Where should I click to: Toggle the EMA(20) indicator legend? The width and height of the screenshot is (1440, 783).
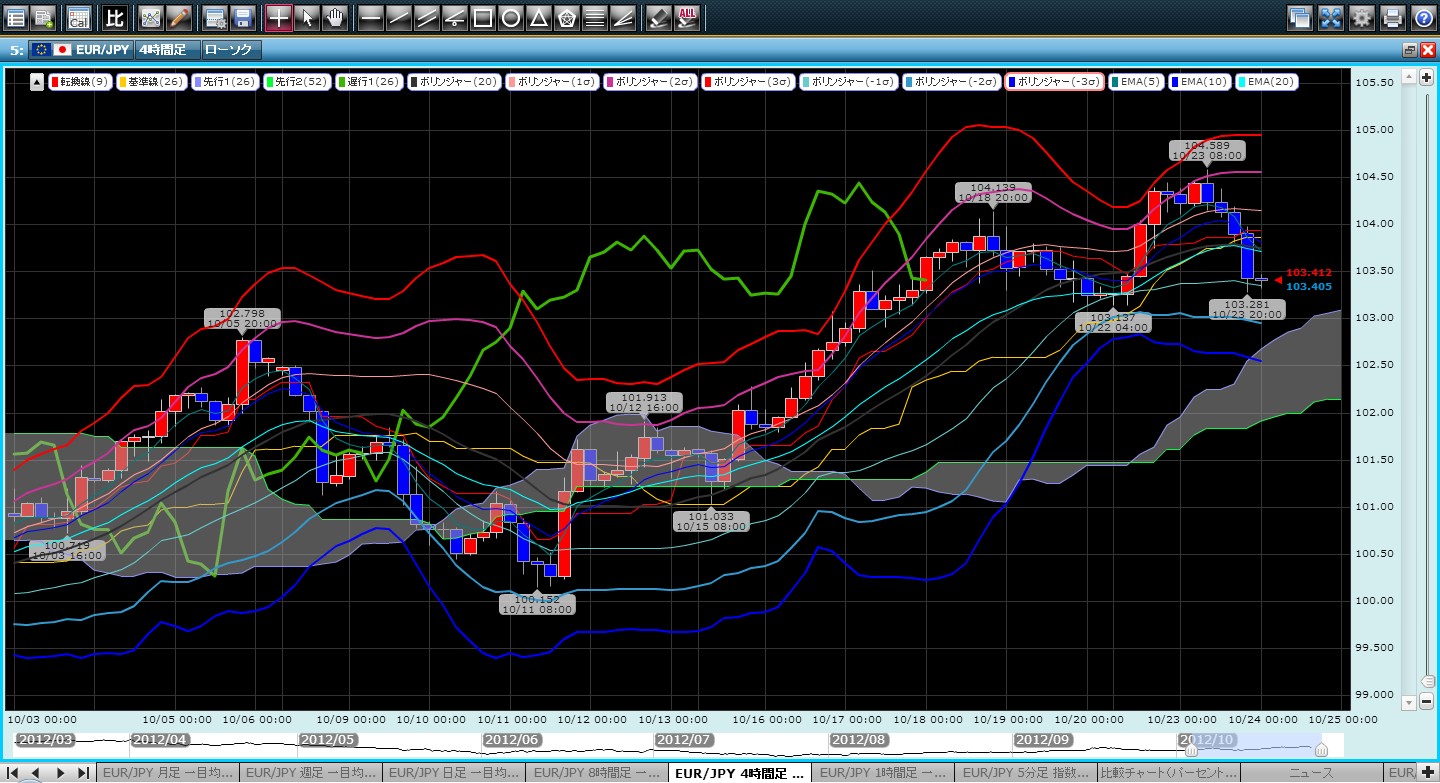click(1267, 82)
